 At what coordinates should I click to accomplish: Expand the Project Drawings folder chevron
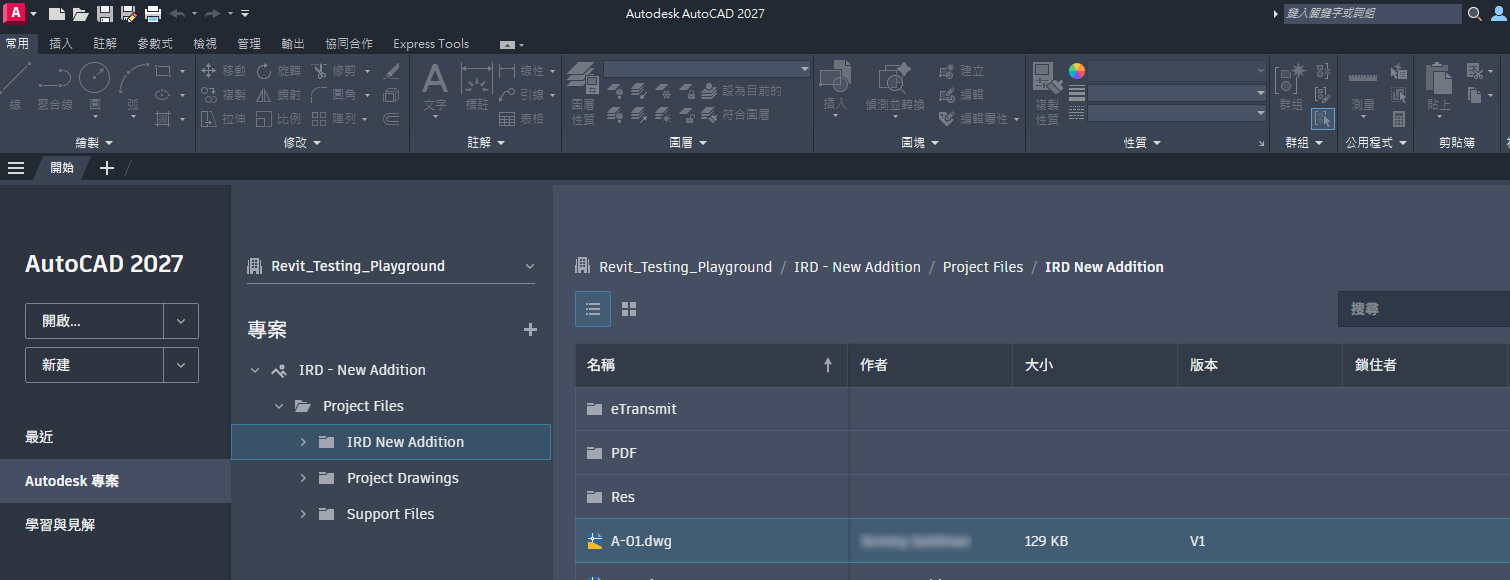pyautogui.click(x=303, y=478)
